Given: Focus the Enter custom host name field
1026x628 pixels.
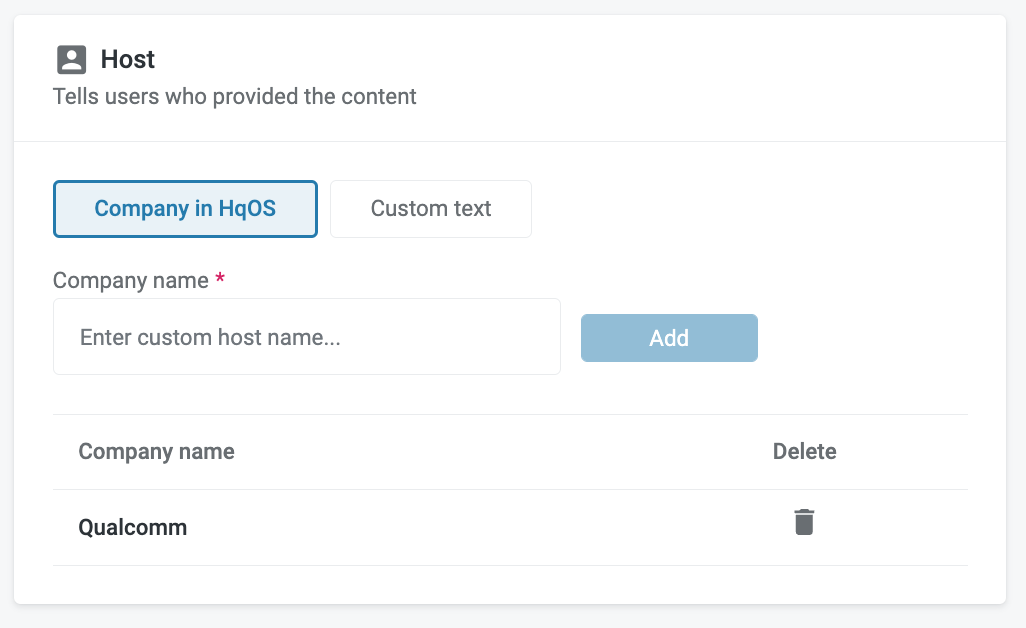Looking at the screenshot, I should coord(306,337).
